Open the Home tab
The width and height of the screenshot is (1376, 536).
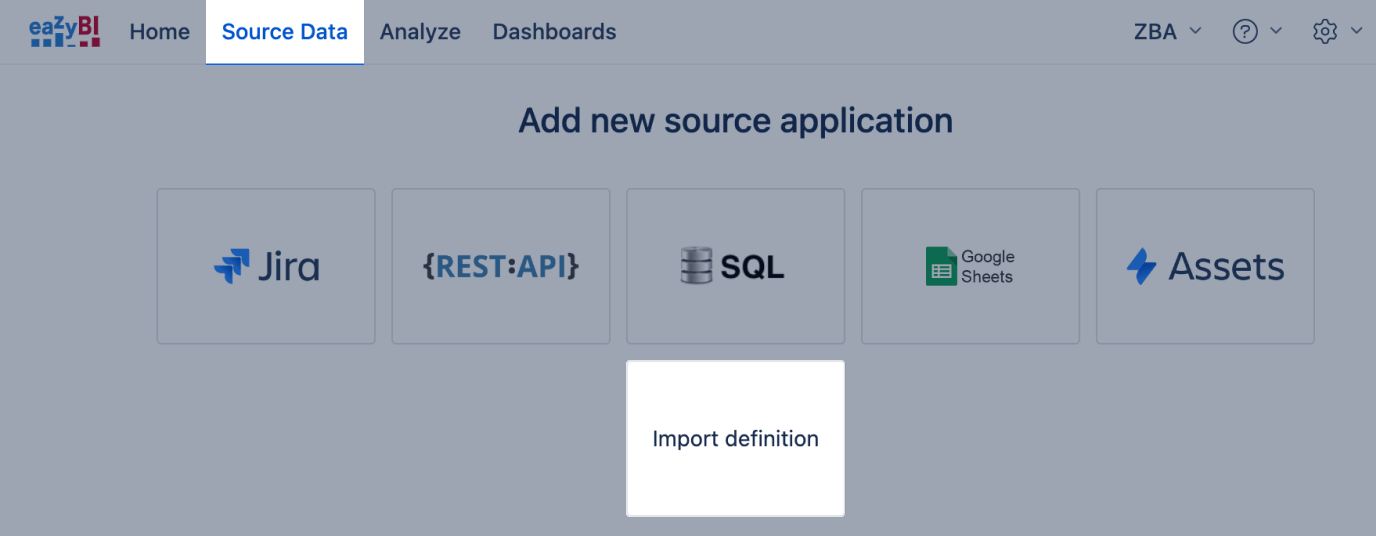click(159, 32)
